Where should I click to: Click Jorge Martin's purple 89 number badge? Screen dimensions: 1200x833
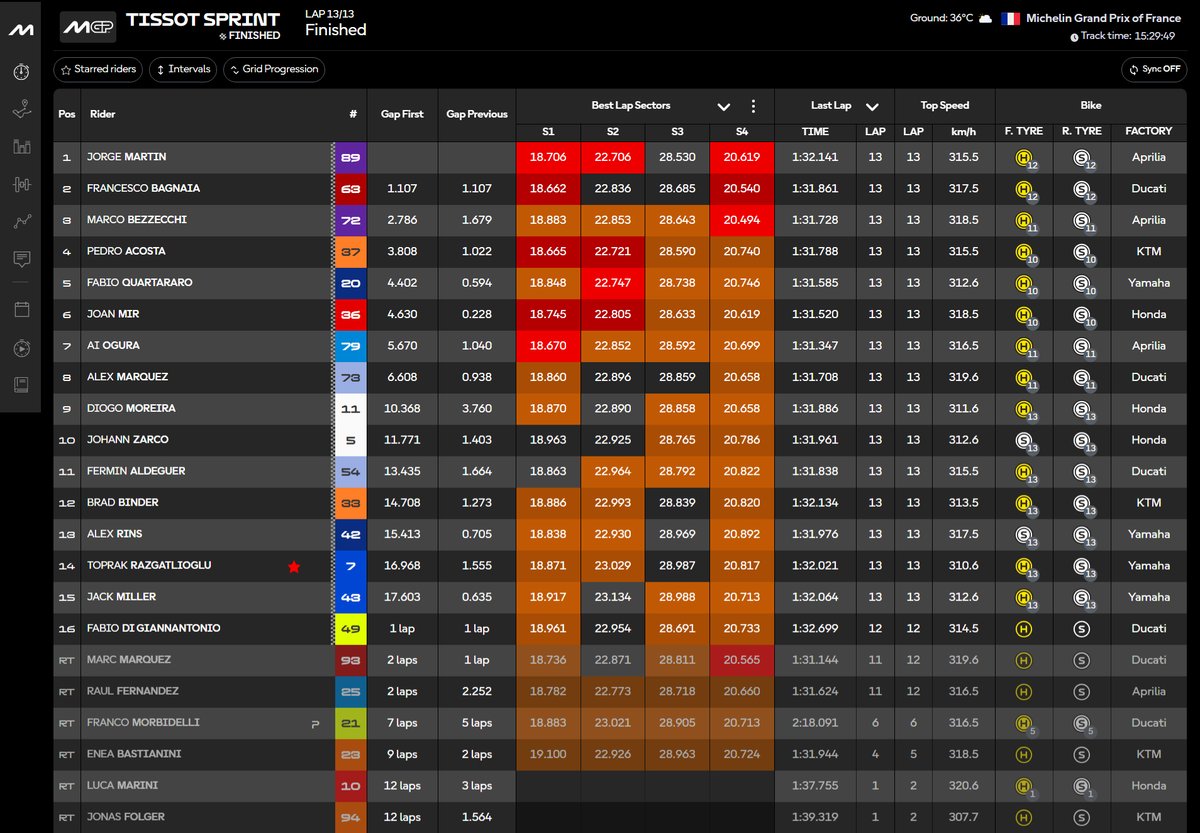pos(352,158)
